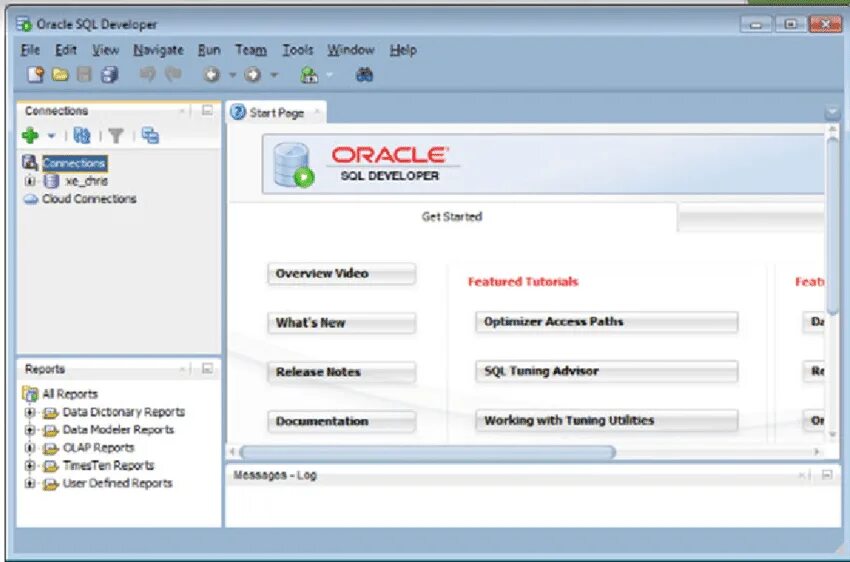Open the tab list dropdown at editor corner
Screen dimensions: 850x562
click(832, 113)
